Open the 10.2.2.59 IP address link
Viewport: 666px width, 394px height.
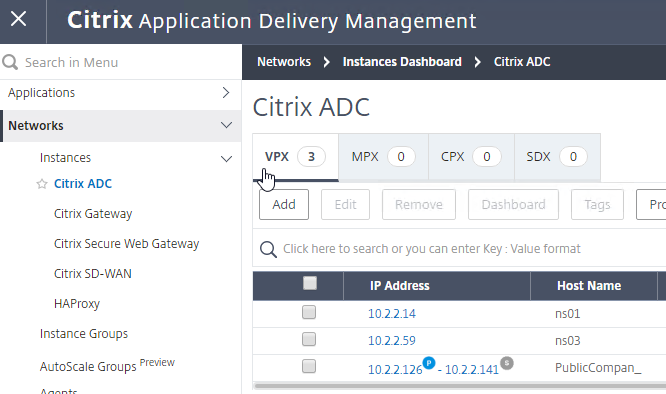tap(392, 341)
